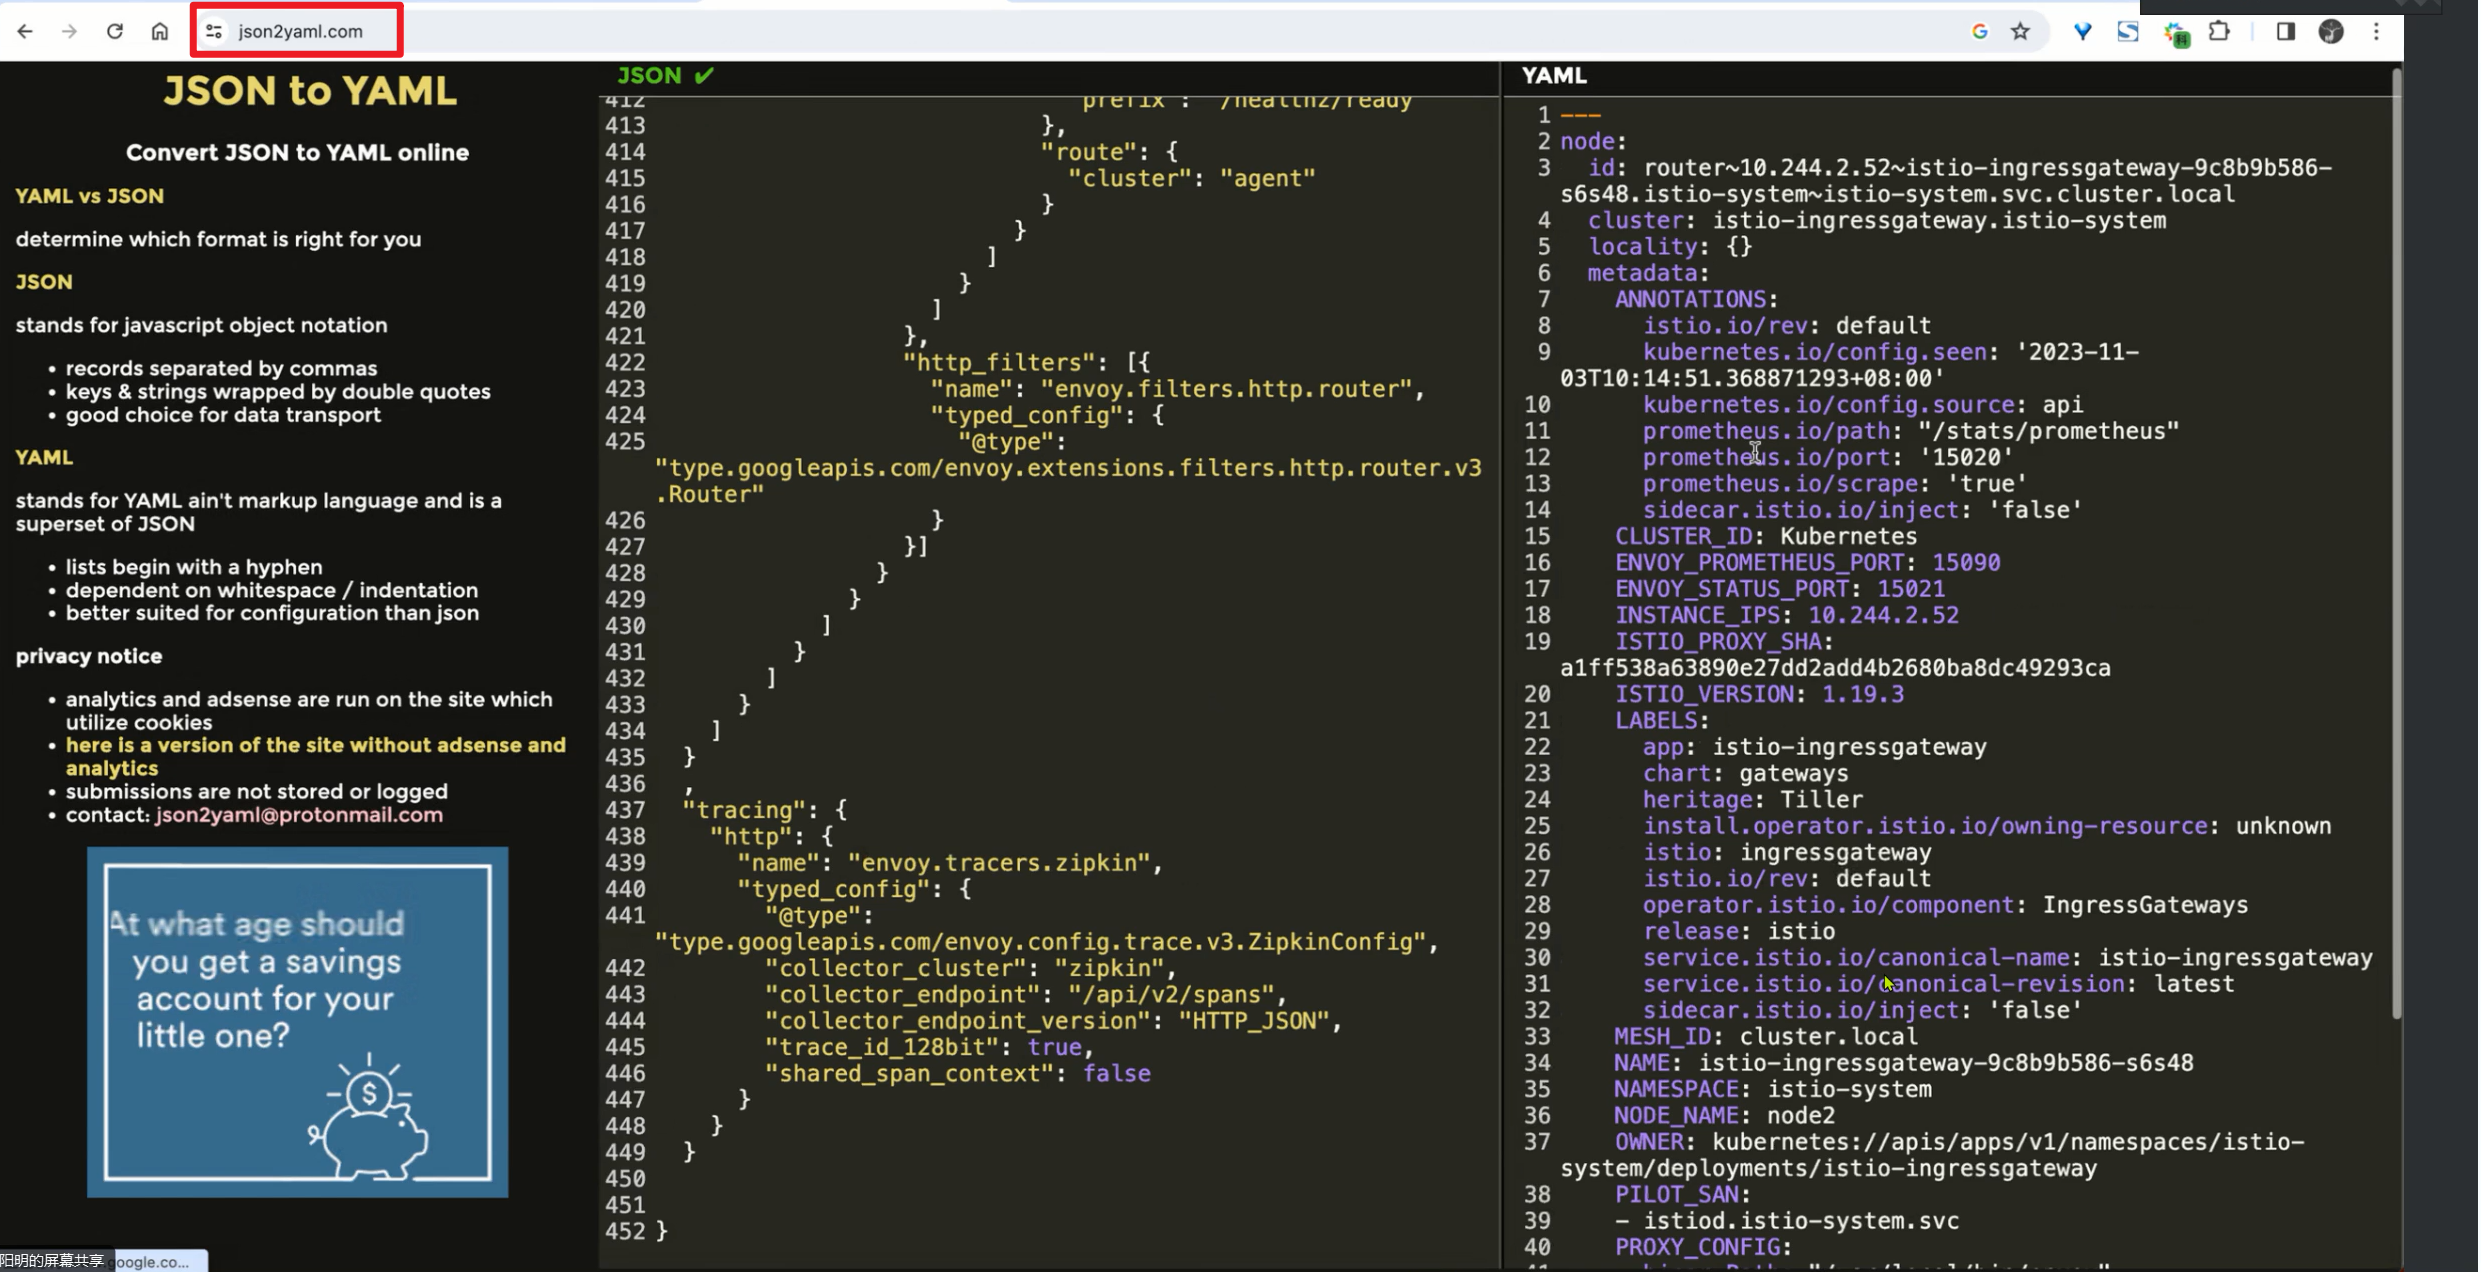The width and height of the screenshot is (2481, 1272).
Task: Click the JSON to YAML site title
Action: click(310, 91)
